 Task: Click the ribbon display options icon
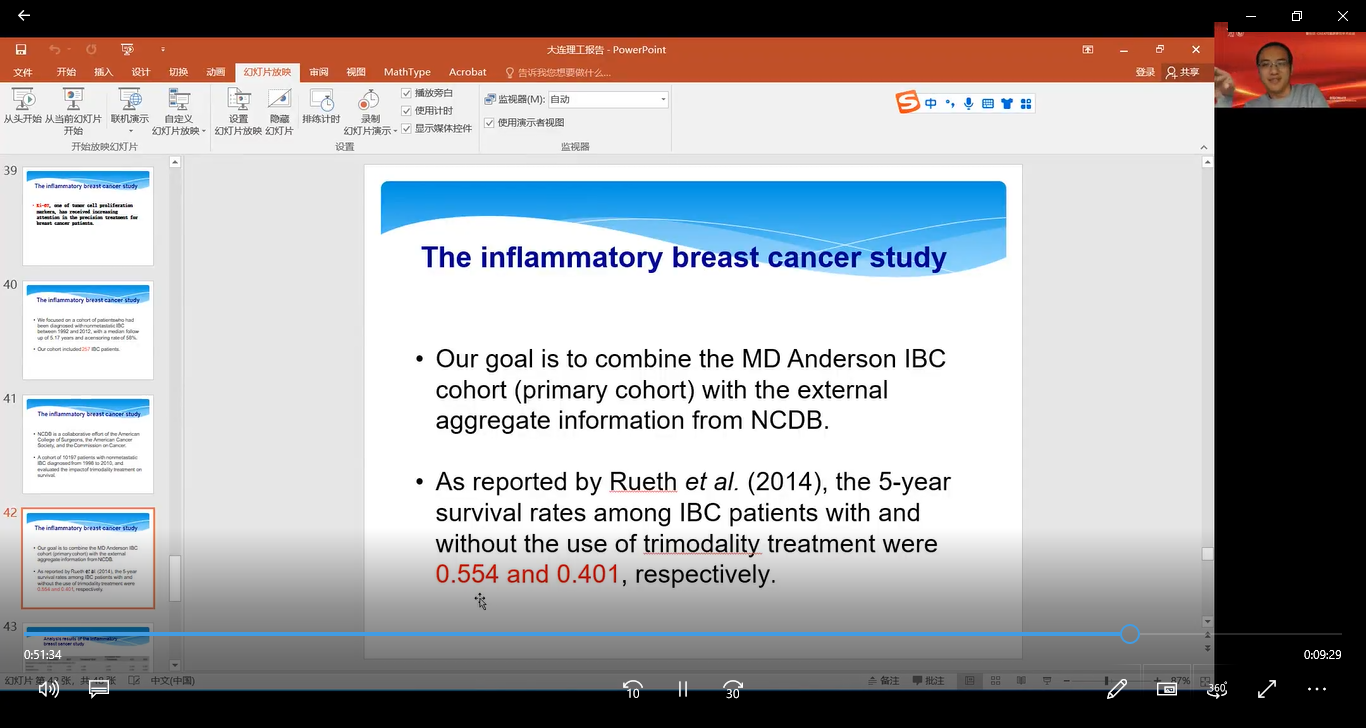coord(1088,49)
